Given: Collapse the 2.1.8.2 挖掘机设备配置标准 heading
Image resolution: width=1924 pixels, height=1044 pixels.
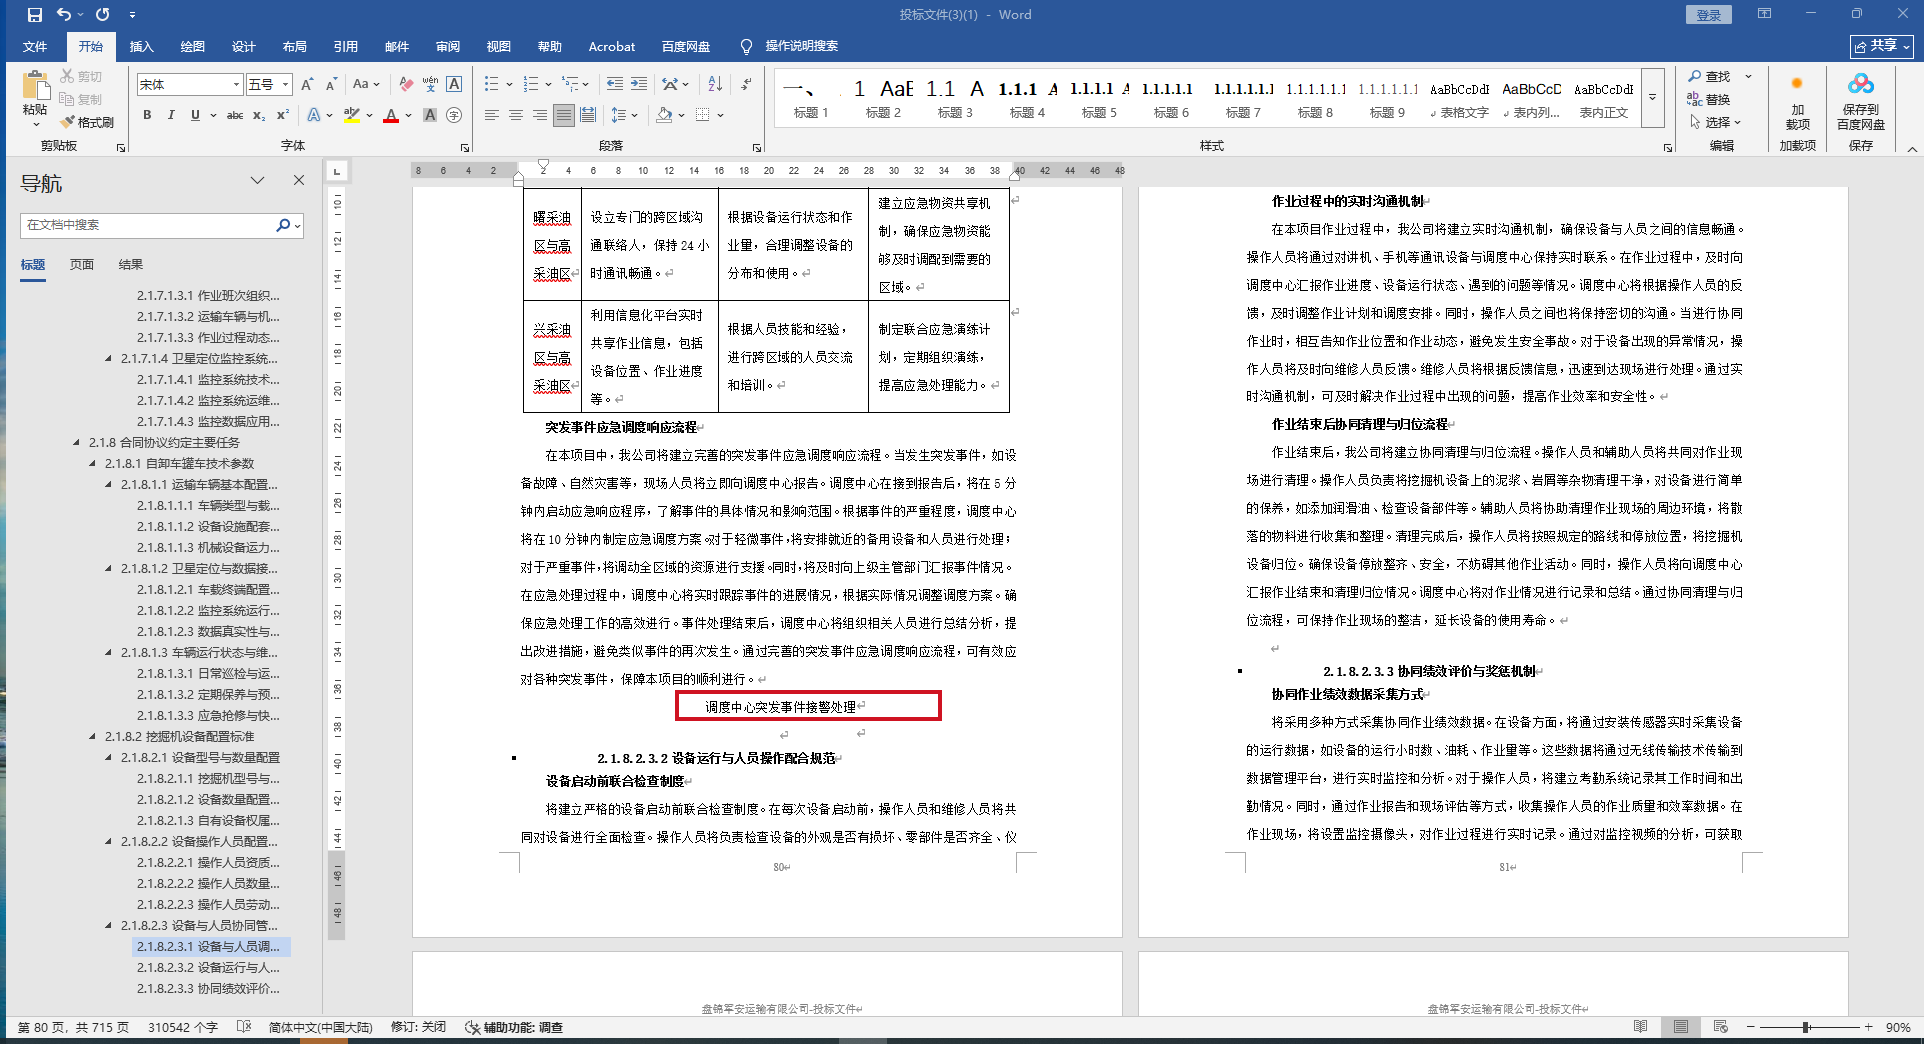Looking at the screenshot, I should coord(92,736).
